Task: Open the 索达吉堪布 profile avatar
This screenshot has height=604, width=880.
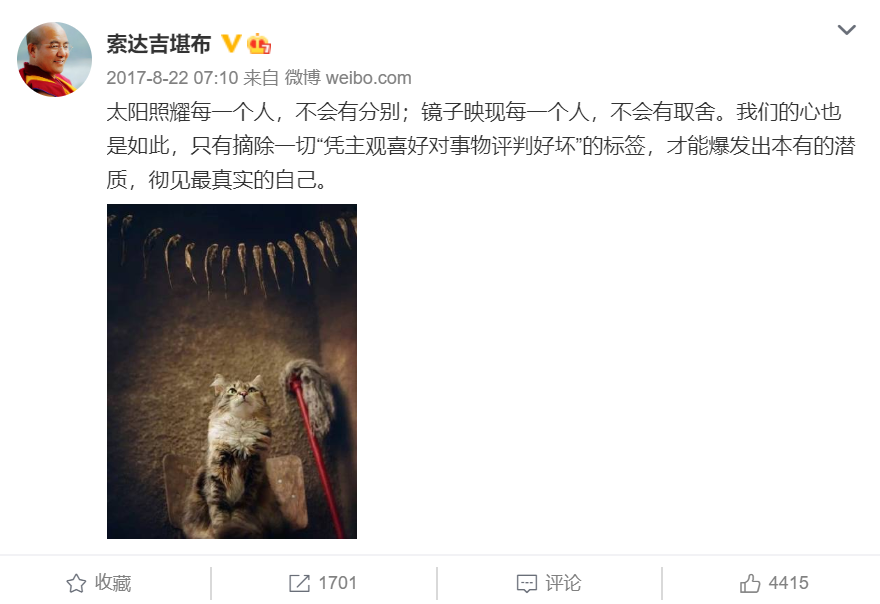Action: coord(54,60)
